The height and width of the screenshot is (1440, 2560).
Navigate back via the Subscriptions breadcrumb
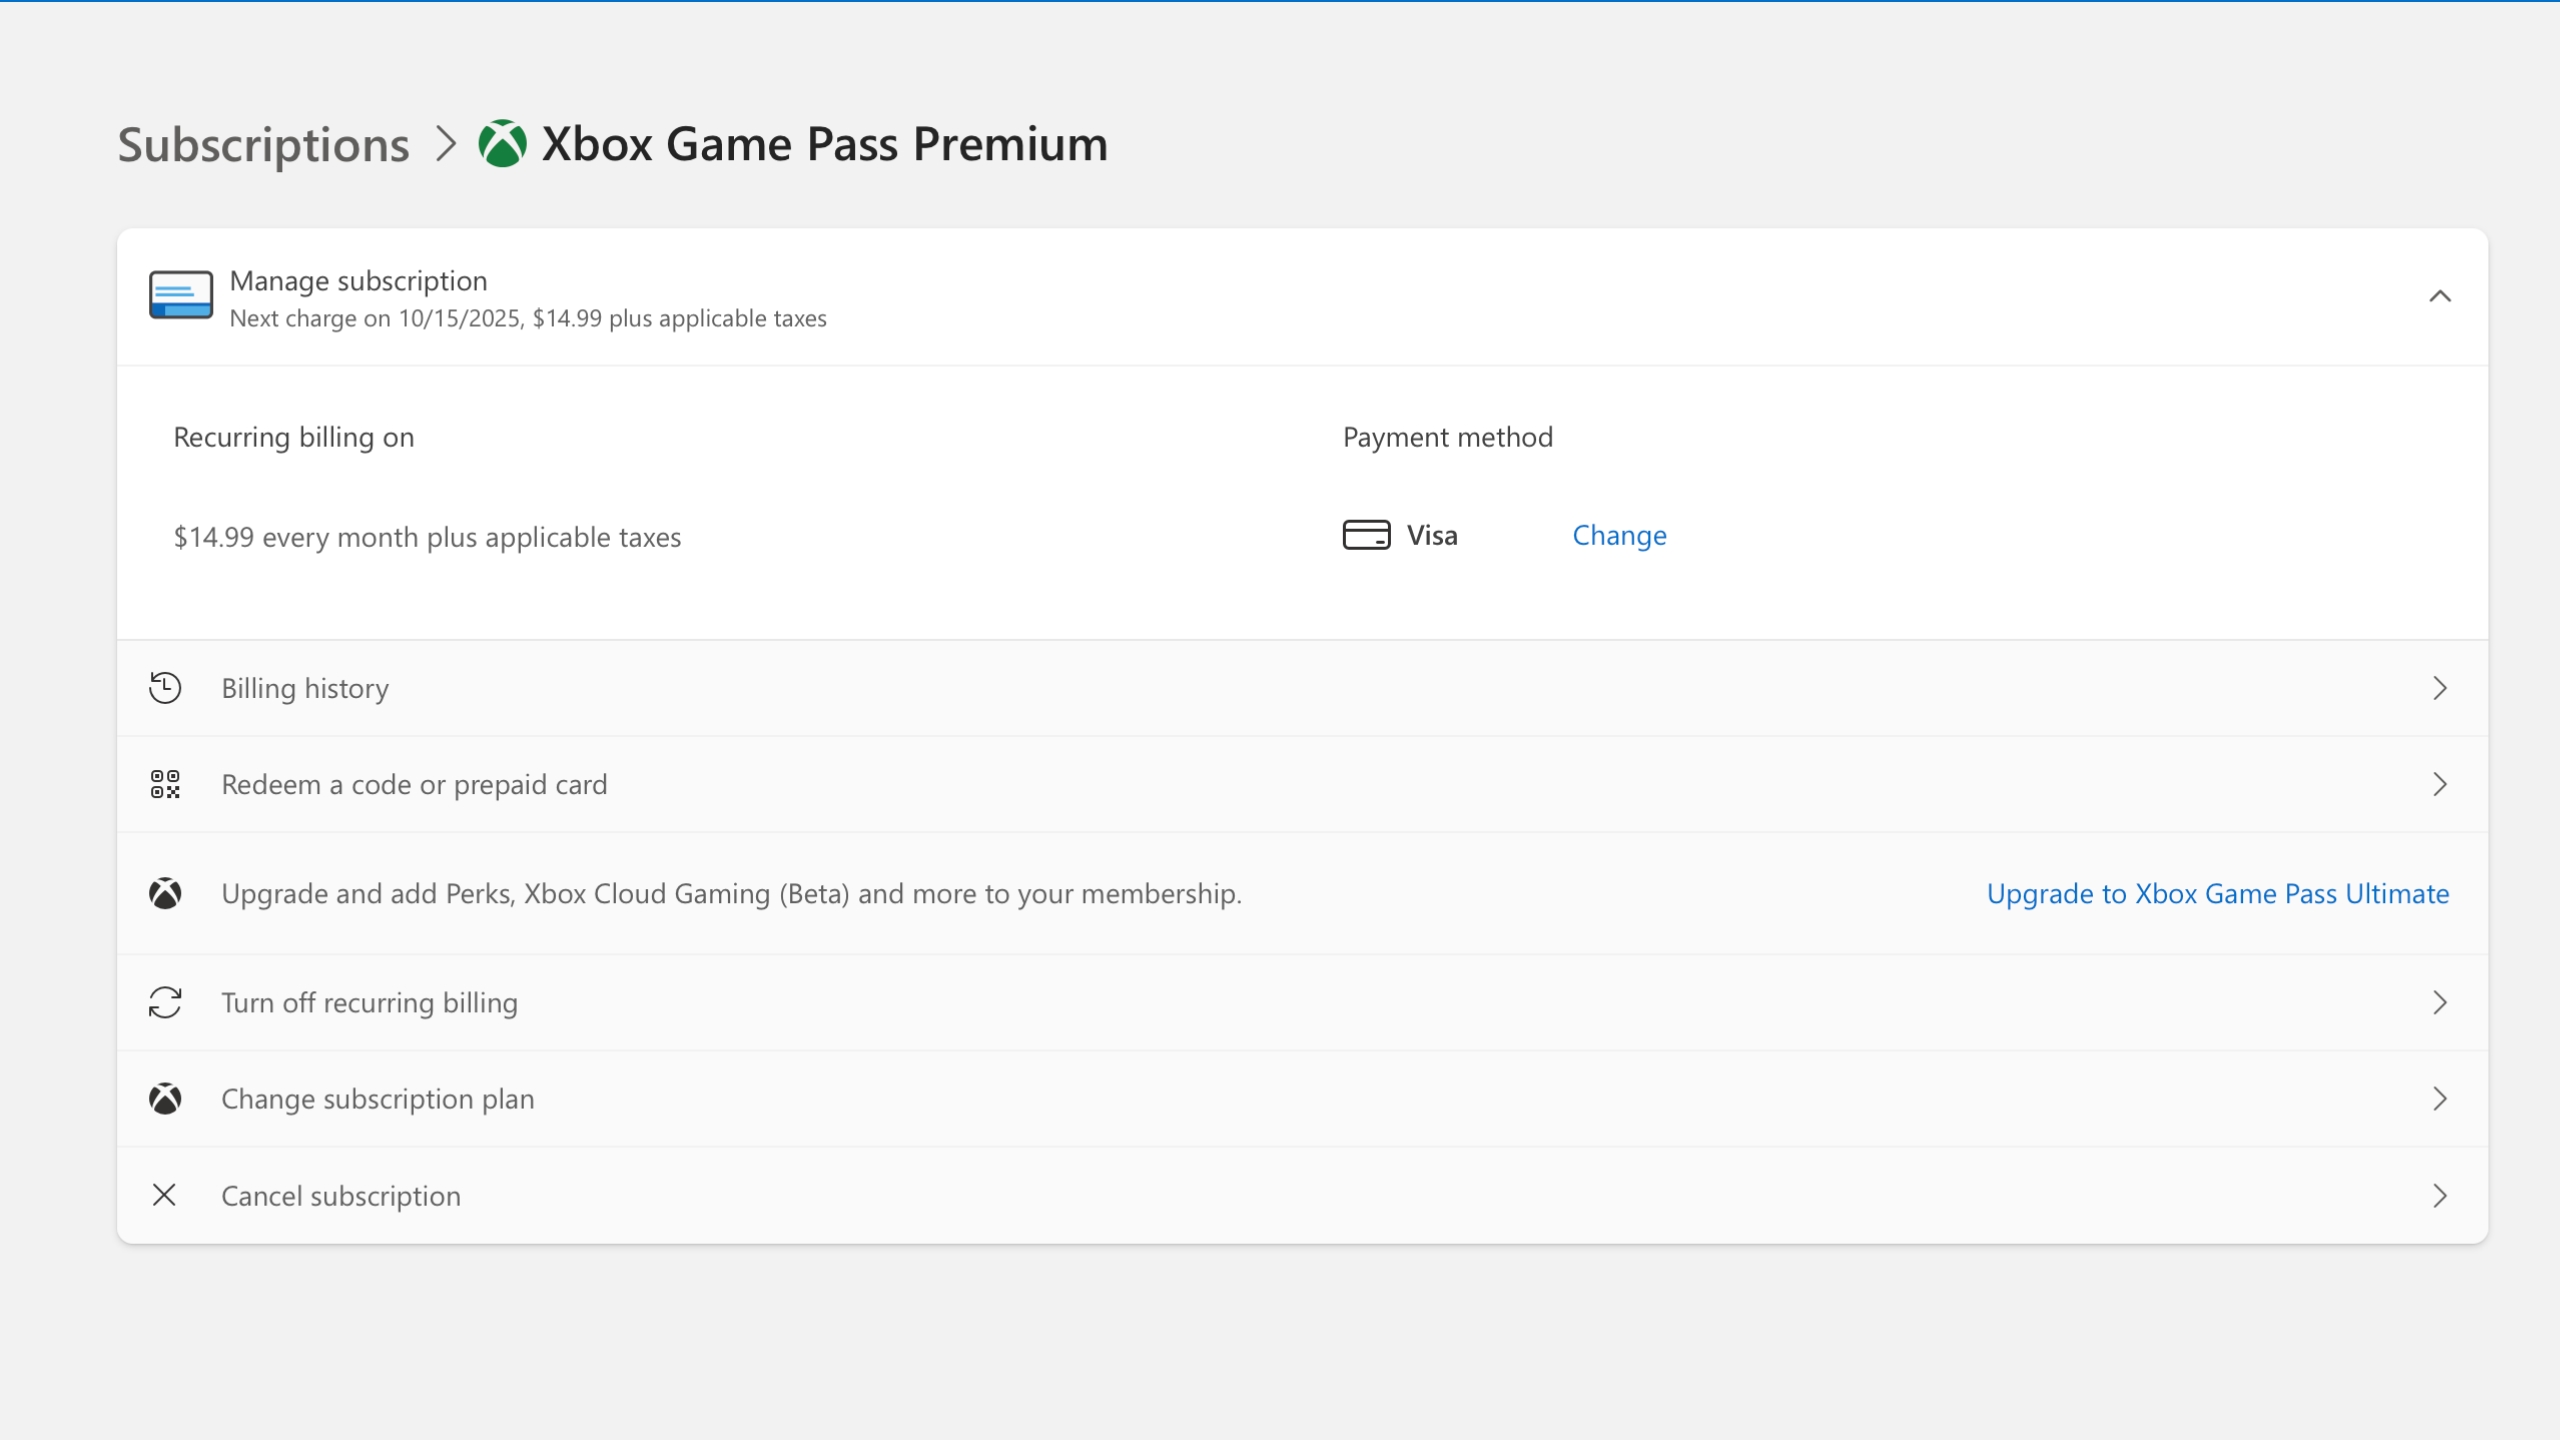point(263,143)
